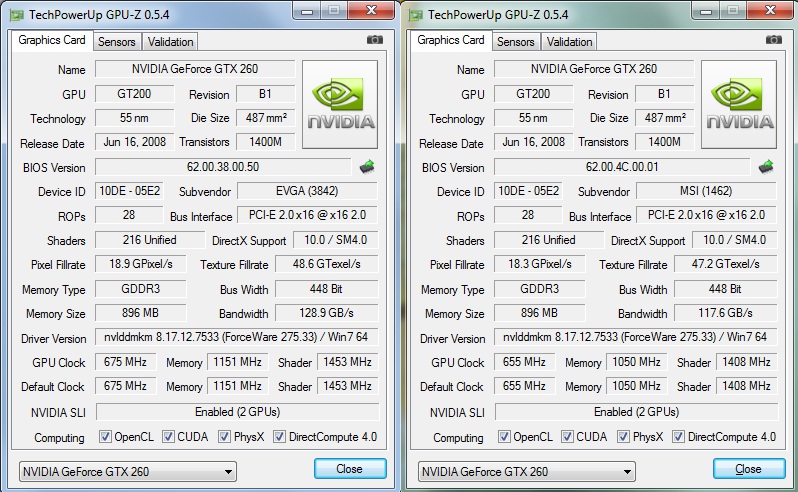
Task: Toggle DirectCompute 4.0 checkbox in left window
Action: point(279,437)
